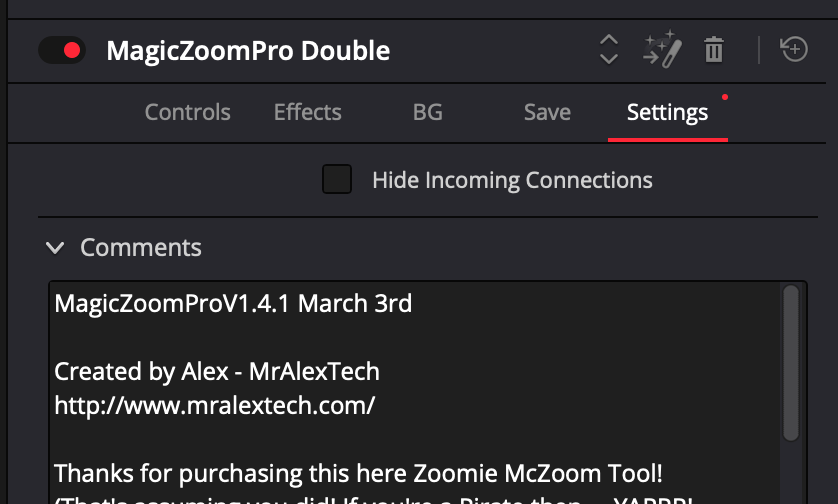Go to the Save tab
Screen dimensions: 838x504
547,112
